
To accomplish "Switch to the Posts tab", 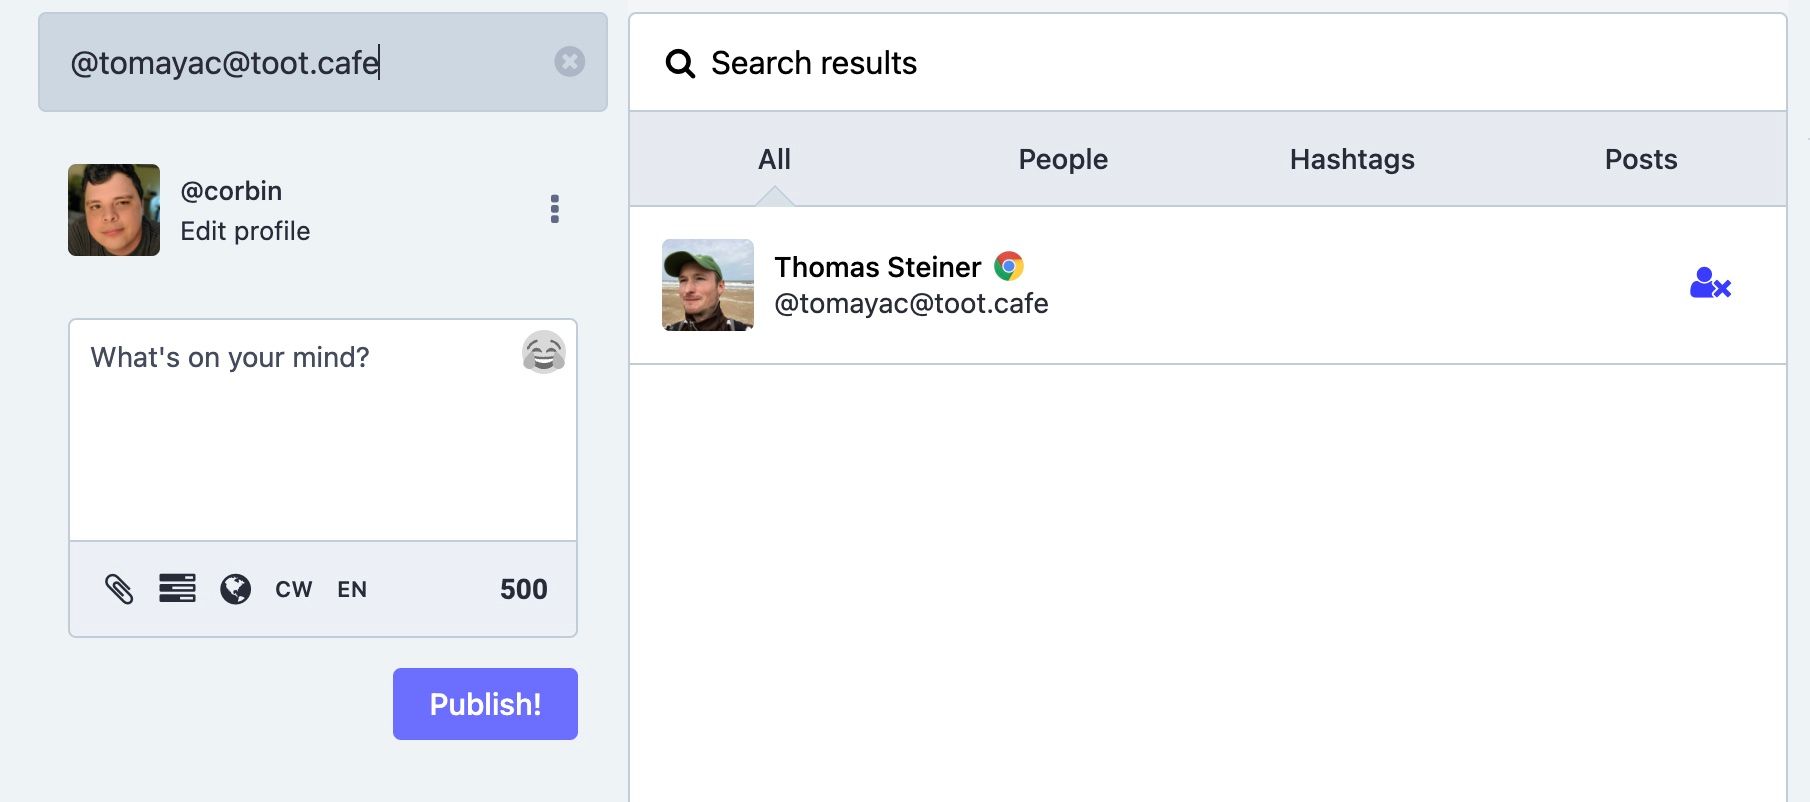I will pos(1640,159).
